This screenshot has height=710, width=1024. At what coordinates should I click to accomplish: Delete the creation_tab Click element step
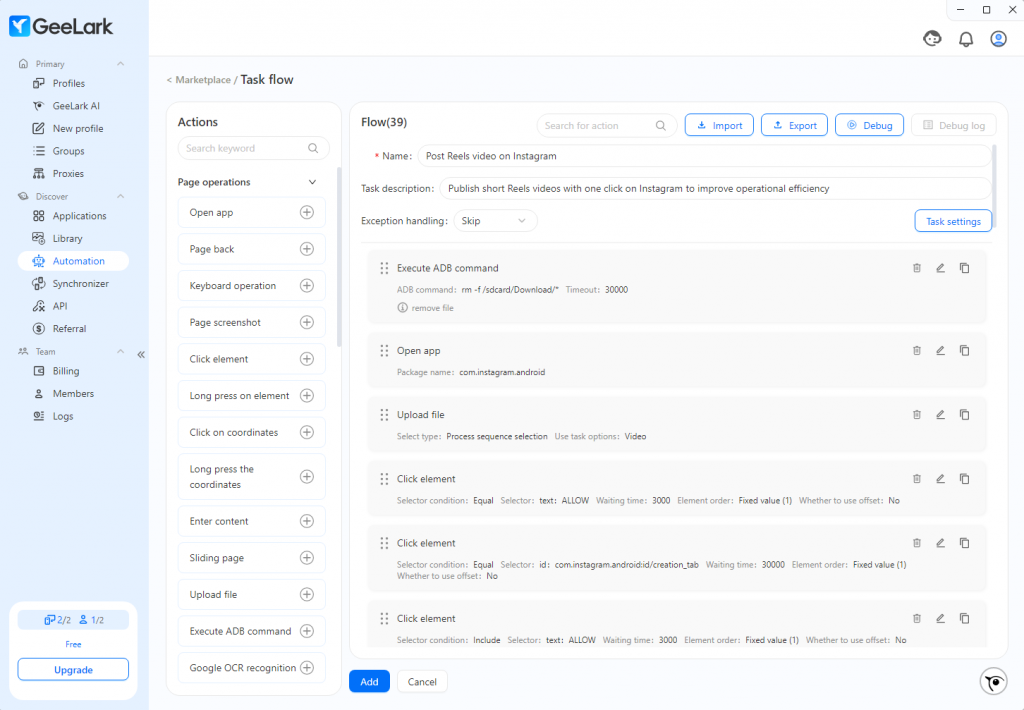coord(917,542)
